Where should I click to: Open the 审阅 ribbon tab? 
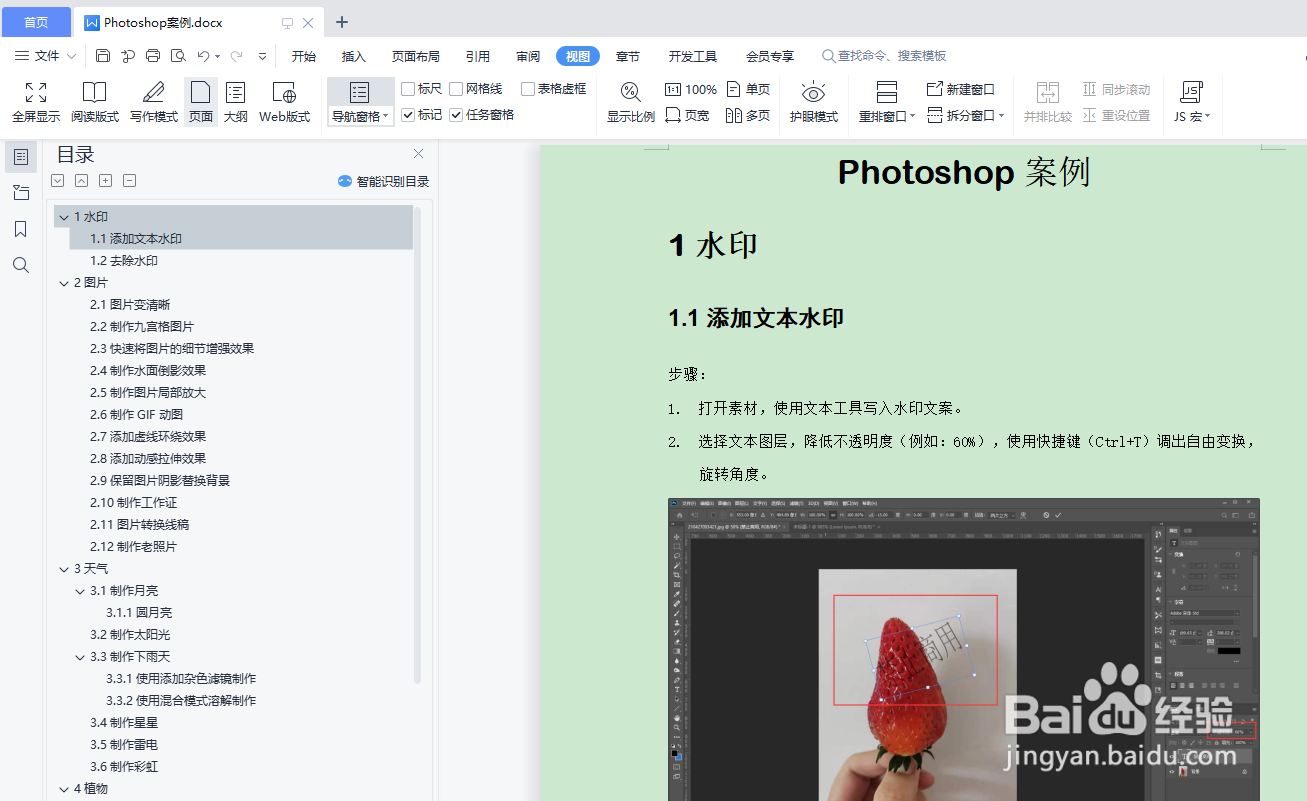(528, 56)
